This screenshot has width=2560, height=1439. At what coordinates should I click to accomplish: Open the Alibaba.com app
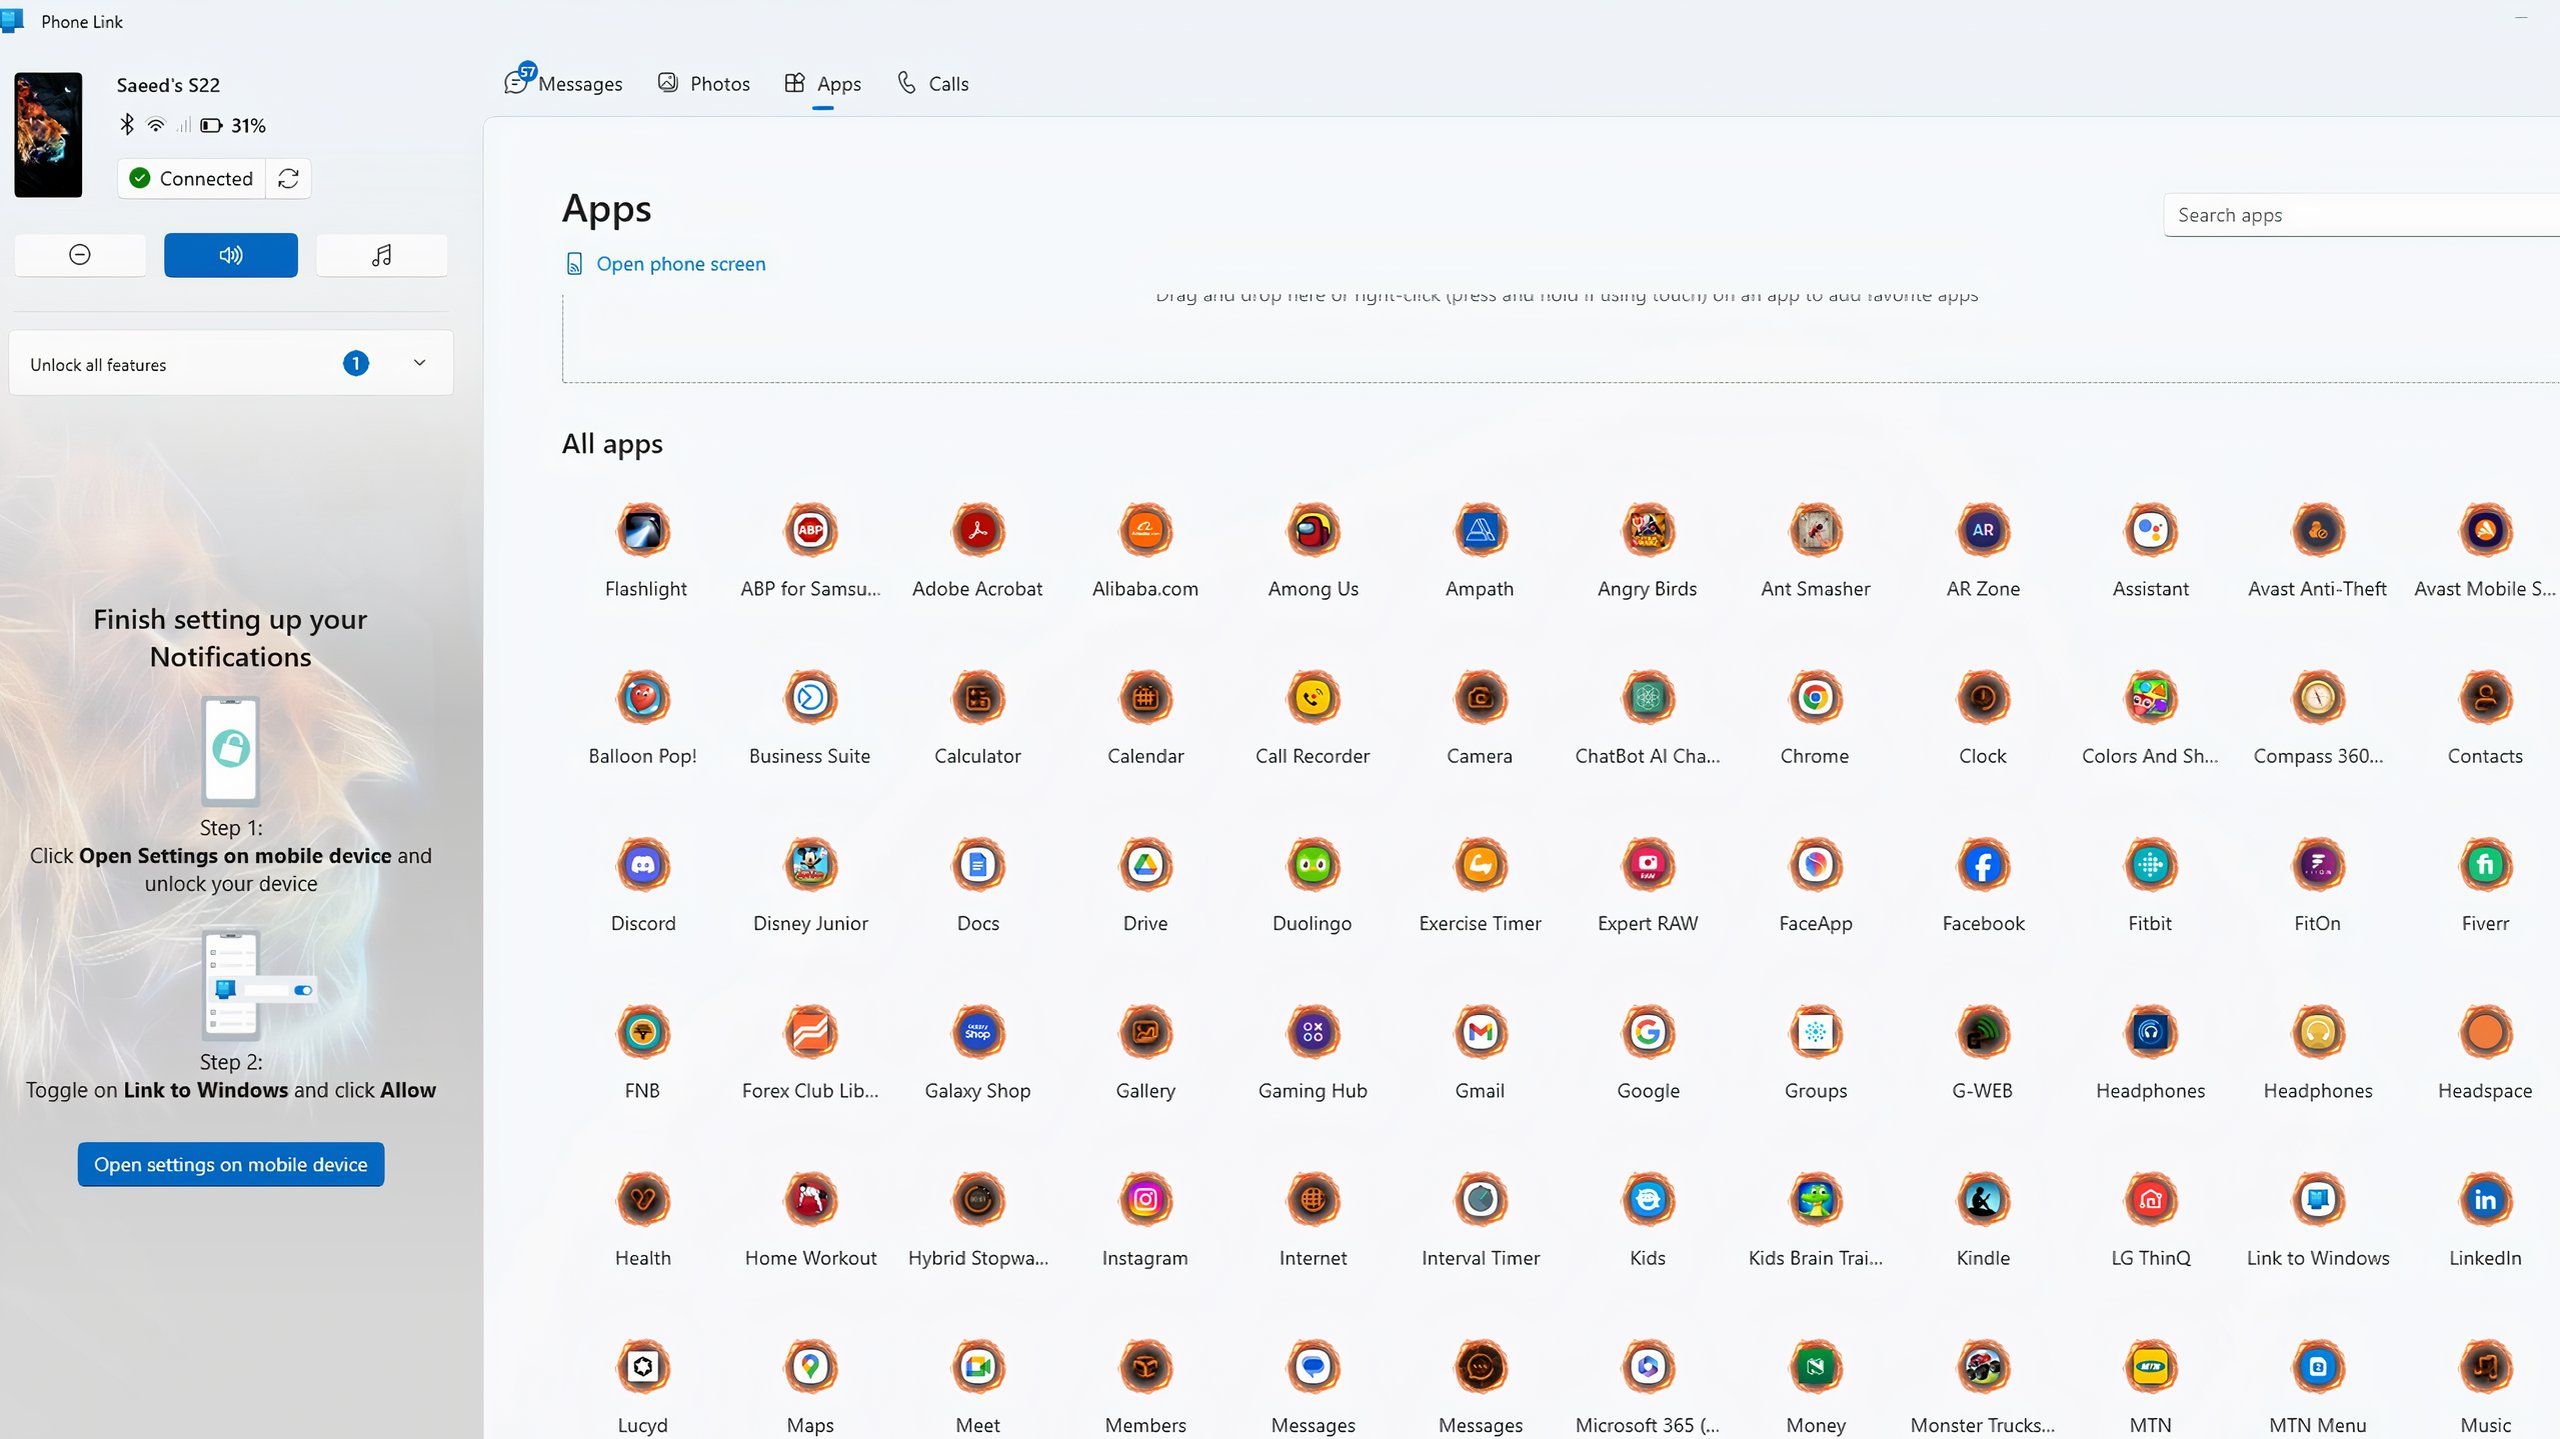(x=1146, y=531)
